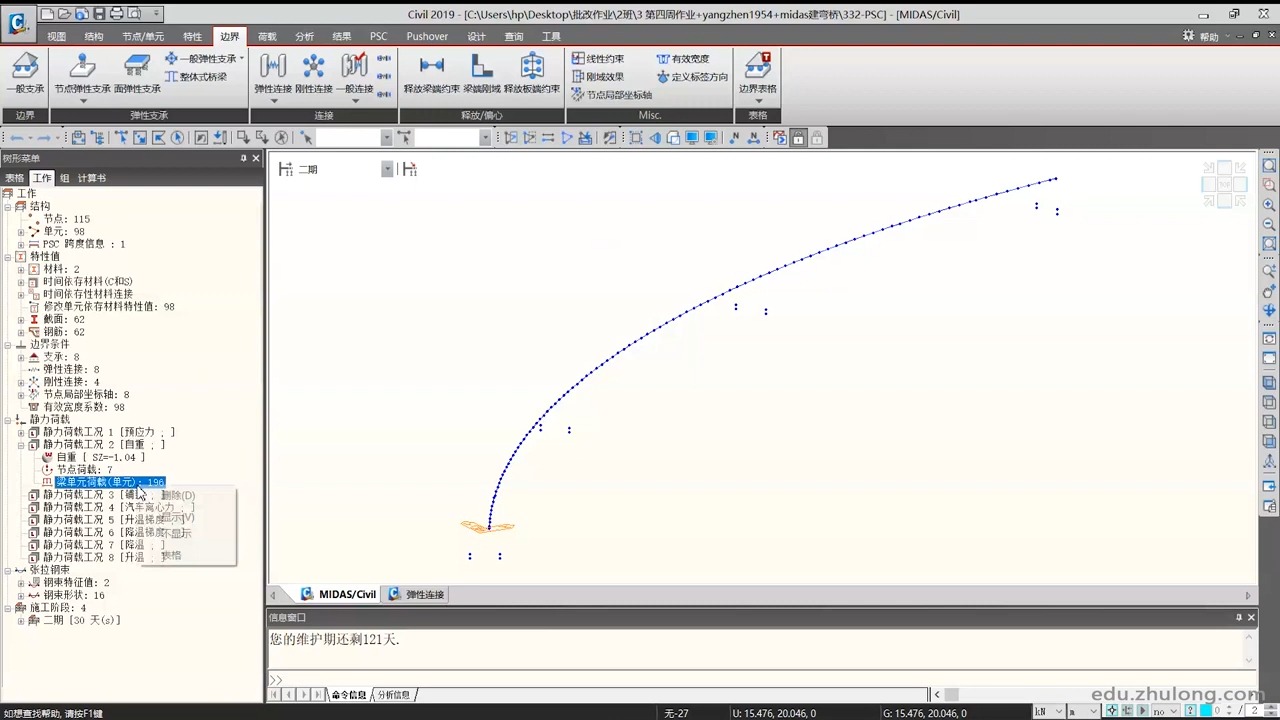Switch to the 结构 ribbon tab
The width and height of the screenshot is (1280, 720).
[x=93, y=36]
